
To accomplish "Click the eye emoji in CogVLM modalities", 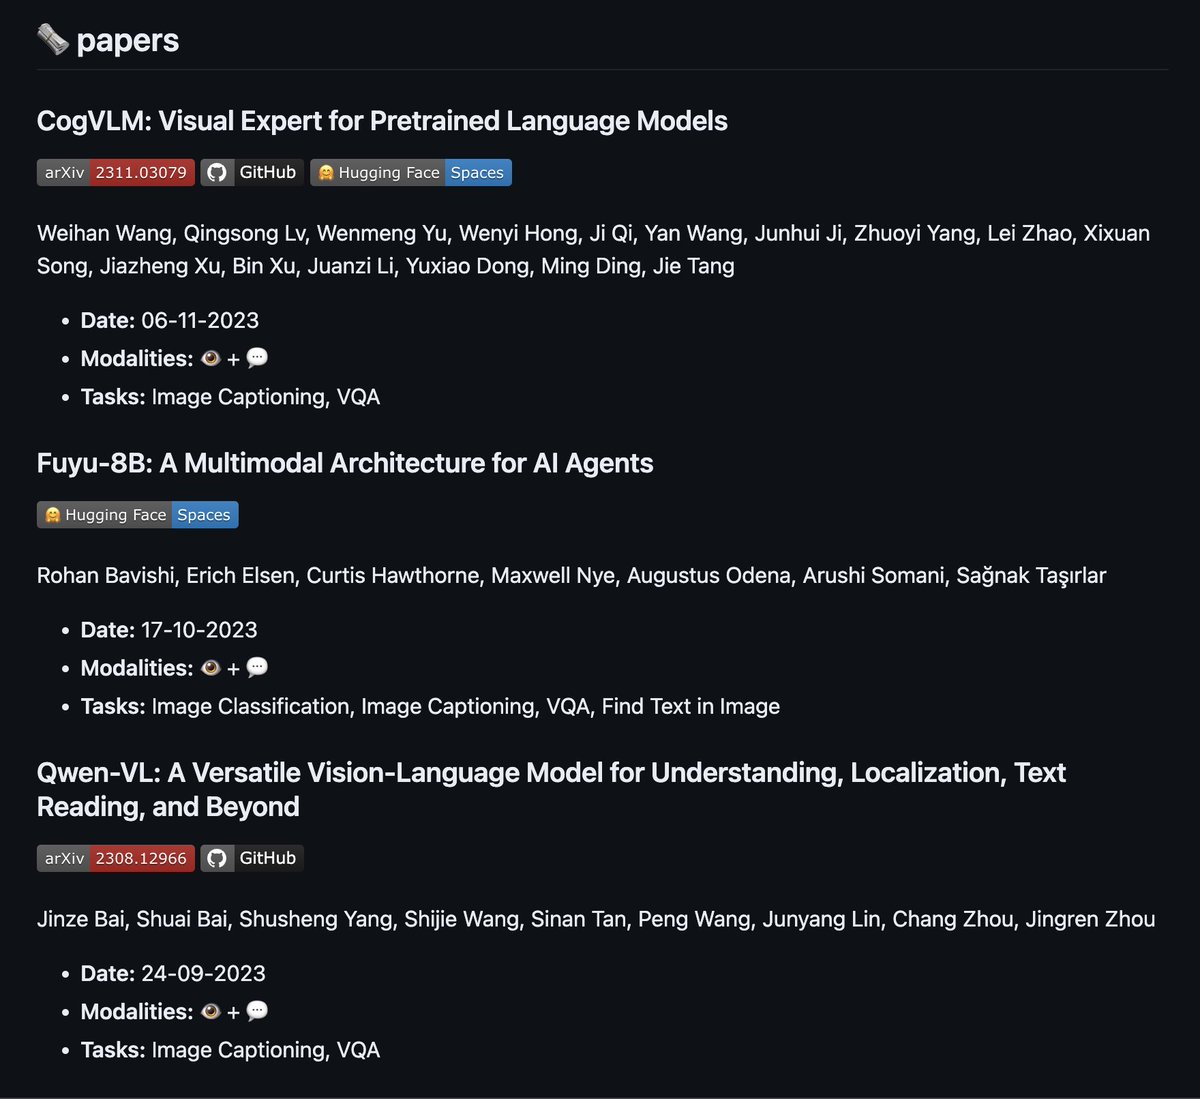I will [211, 358].
